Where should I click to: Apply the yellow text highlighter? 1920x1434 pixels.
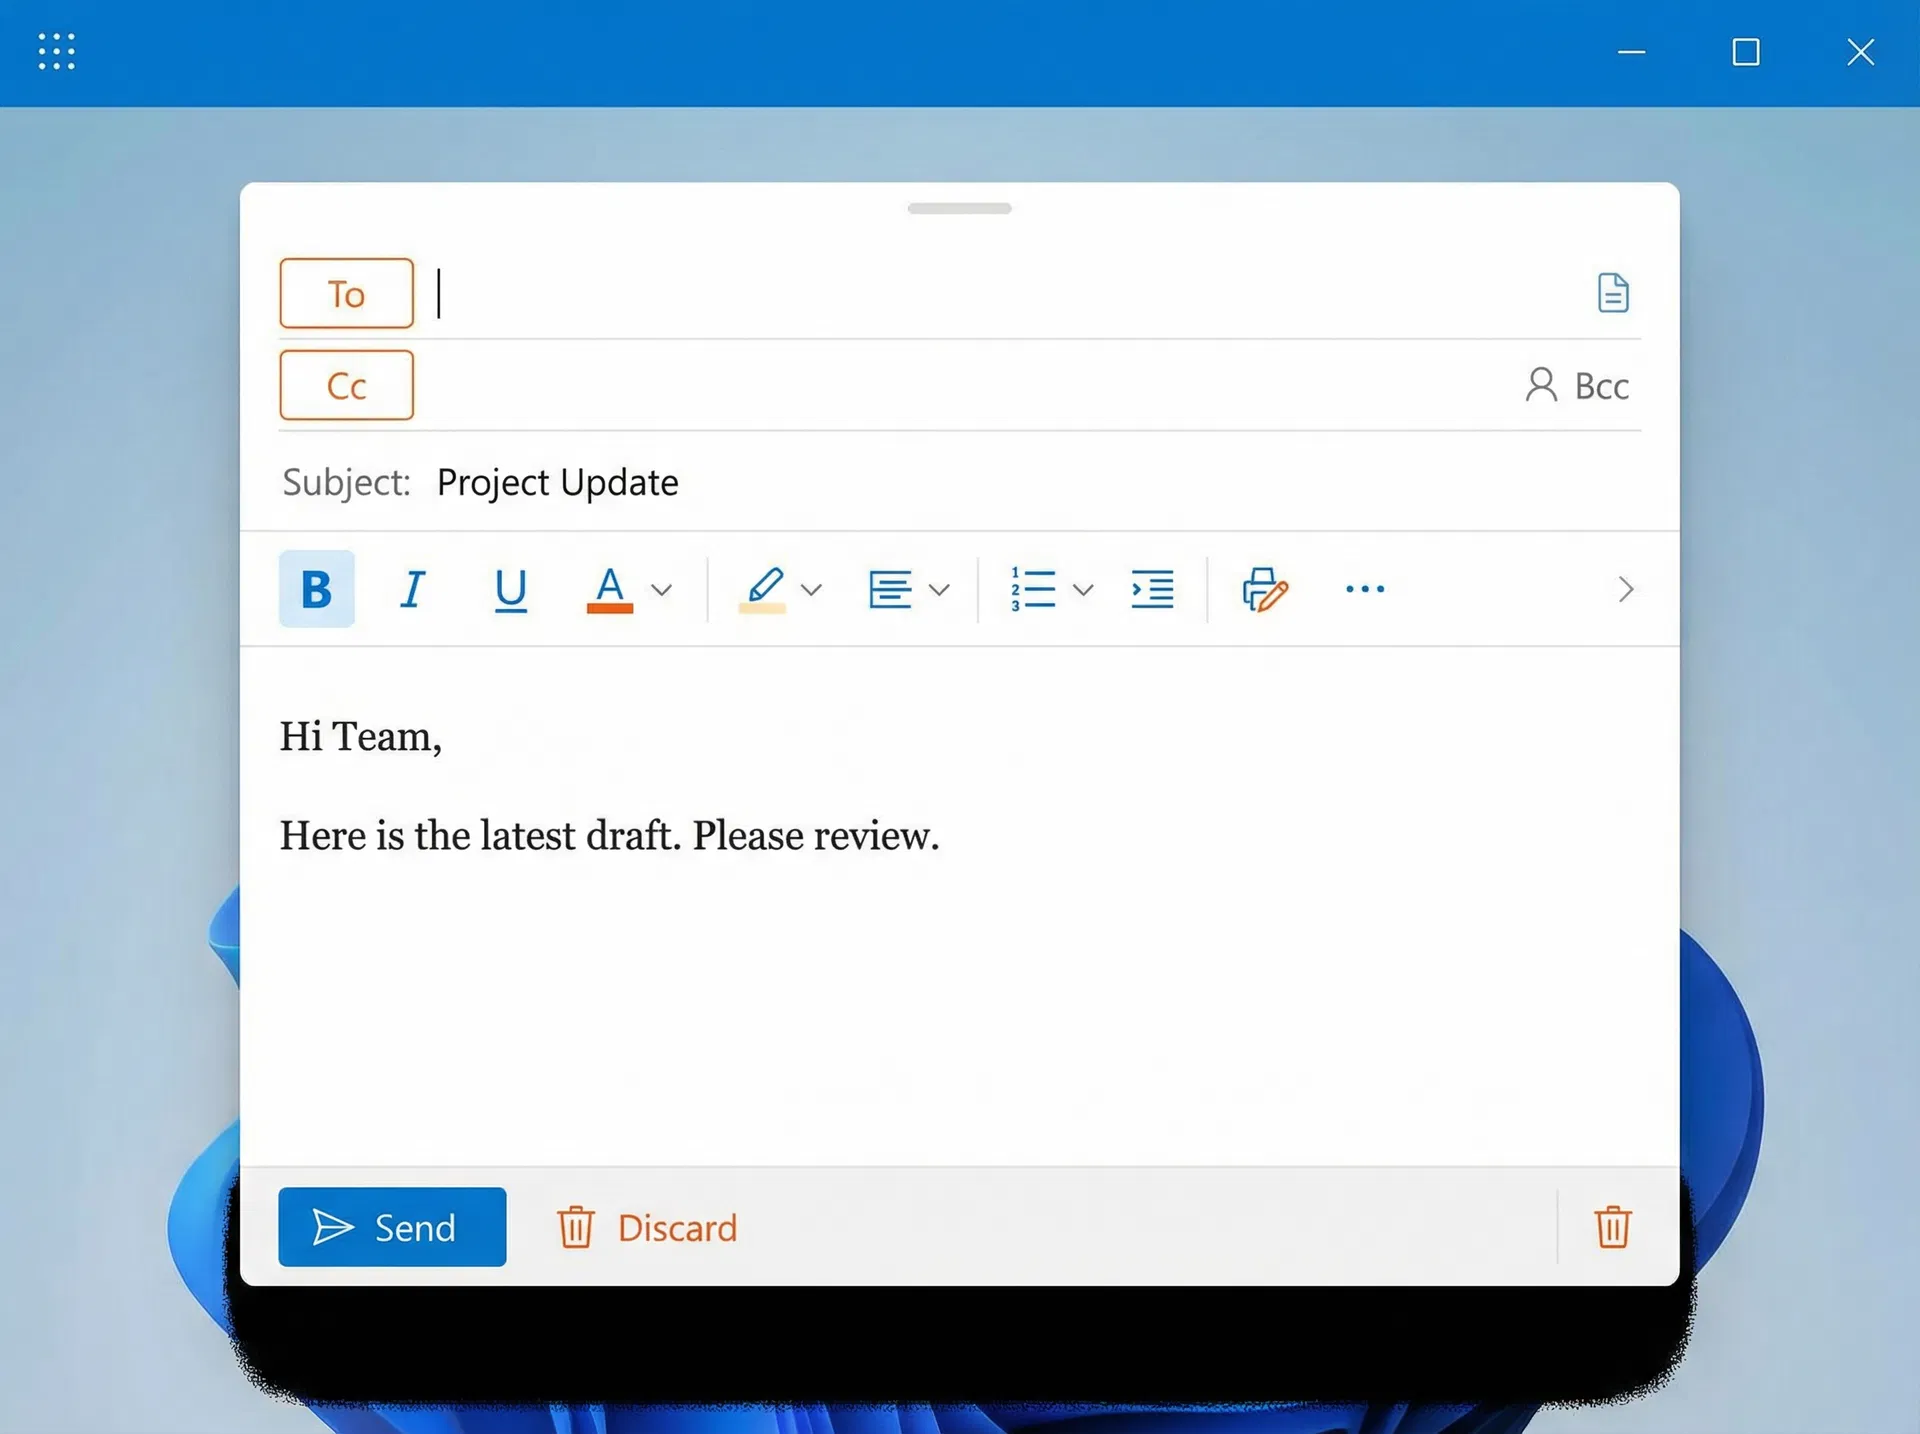[763, 589]
